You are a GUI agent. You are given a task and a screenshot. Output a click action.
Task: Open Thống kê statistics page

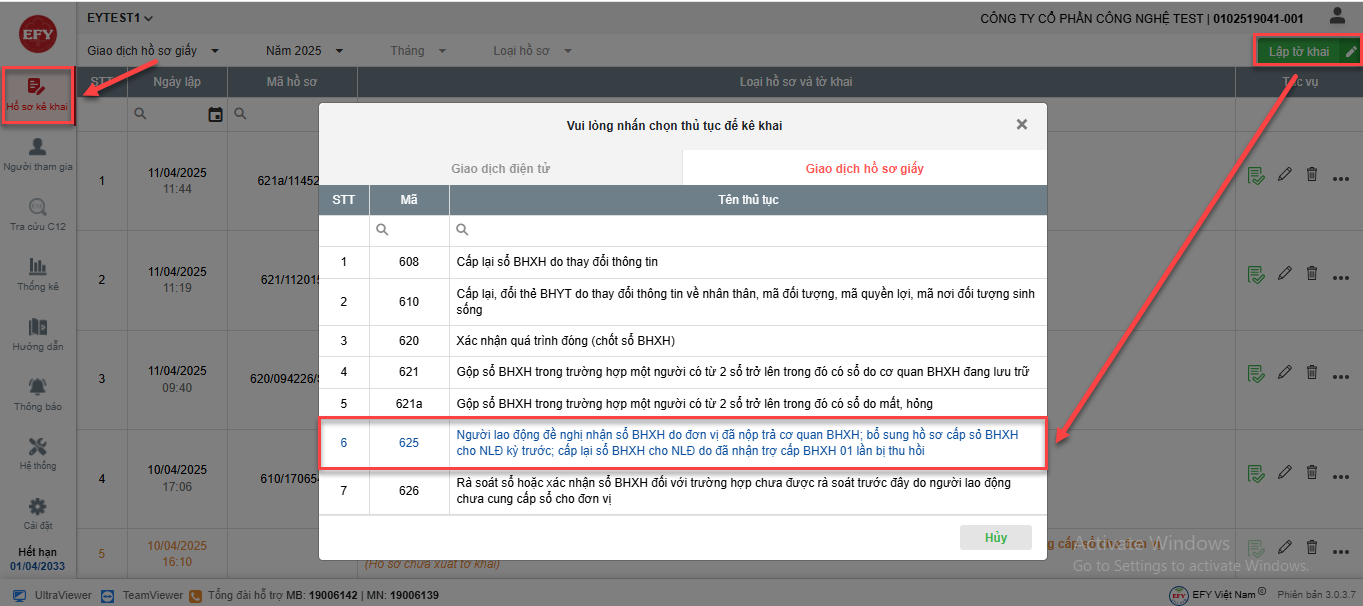coord(38,274)
